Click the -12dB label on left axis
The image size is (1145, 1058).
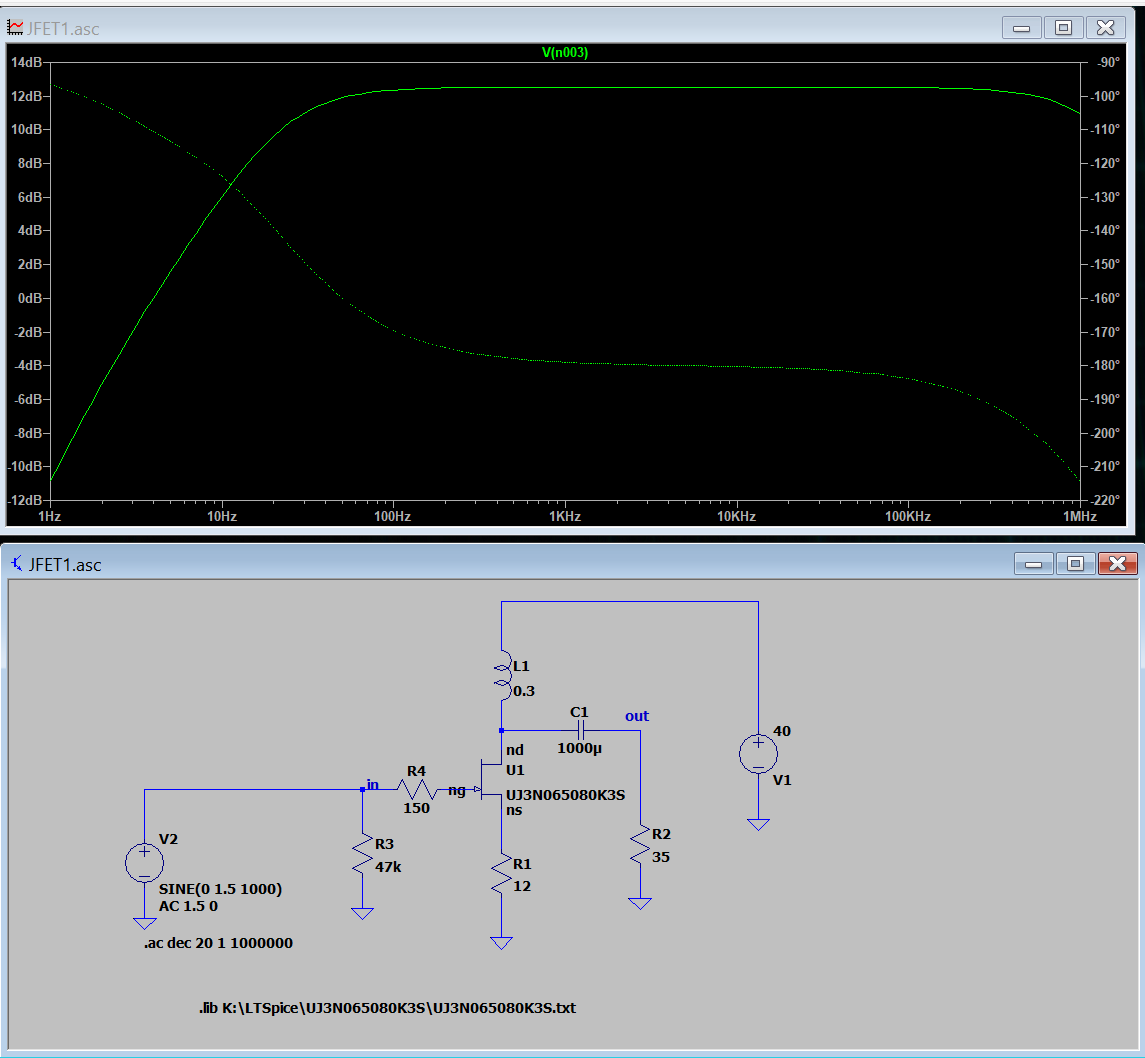click(25, 500)
